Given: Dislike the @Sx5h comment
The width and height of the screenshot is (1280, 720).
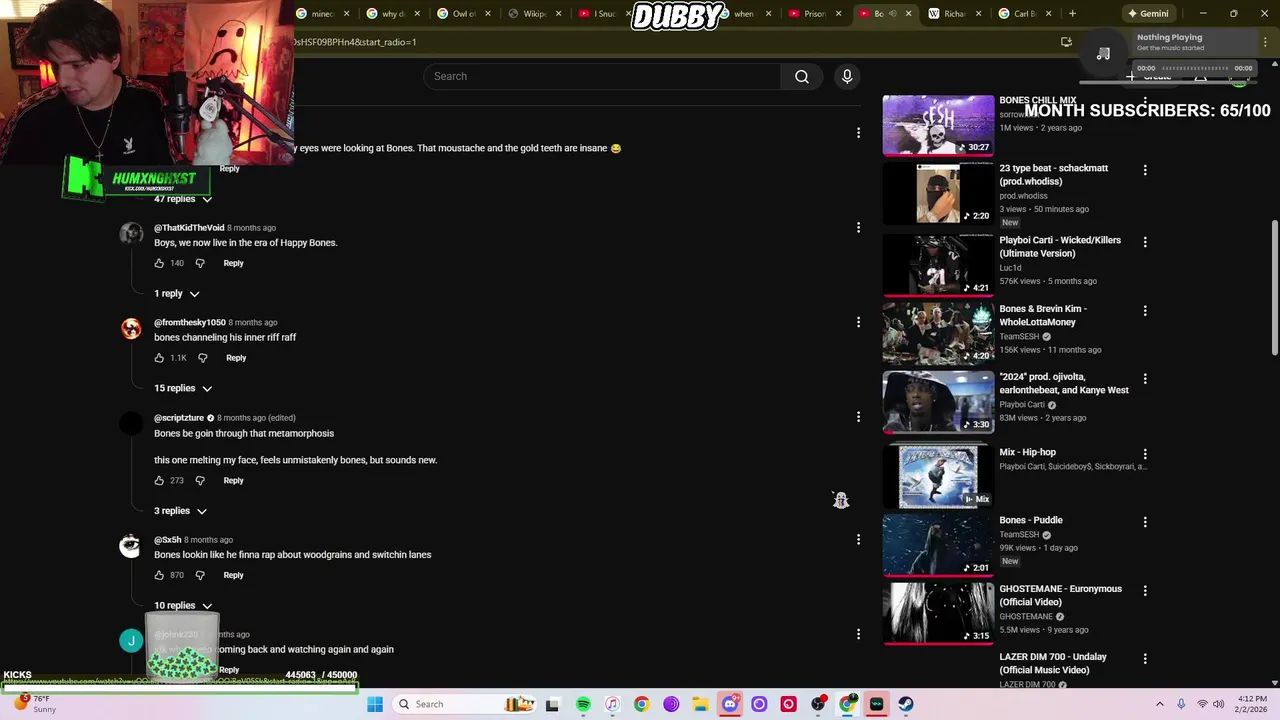Looking at the screenshot, I should pyautogui.click(x=200, y=575).
